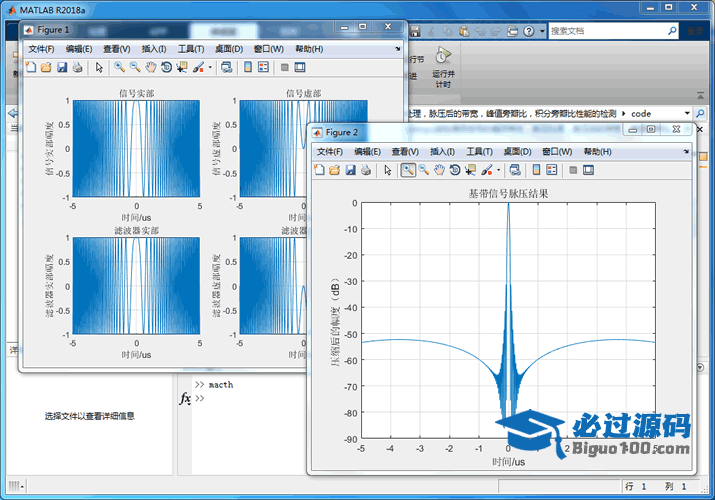The image size is (715, 500).
Task: Open 文件(F) menu in Figure 2
Action: pos(330,151)
